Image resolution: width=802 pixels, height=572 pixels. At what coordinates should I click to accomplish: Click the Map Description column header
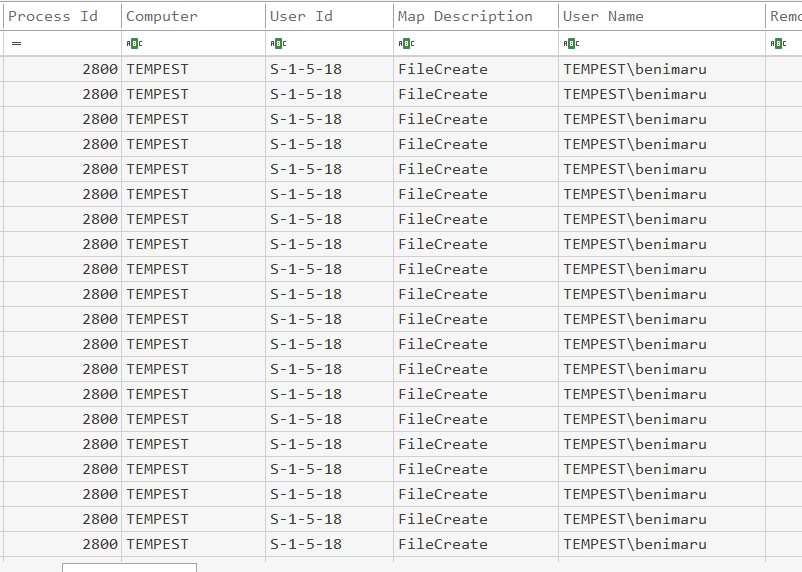point(476,16)
